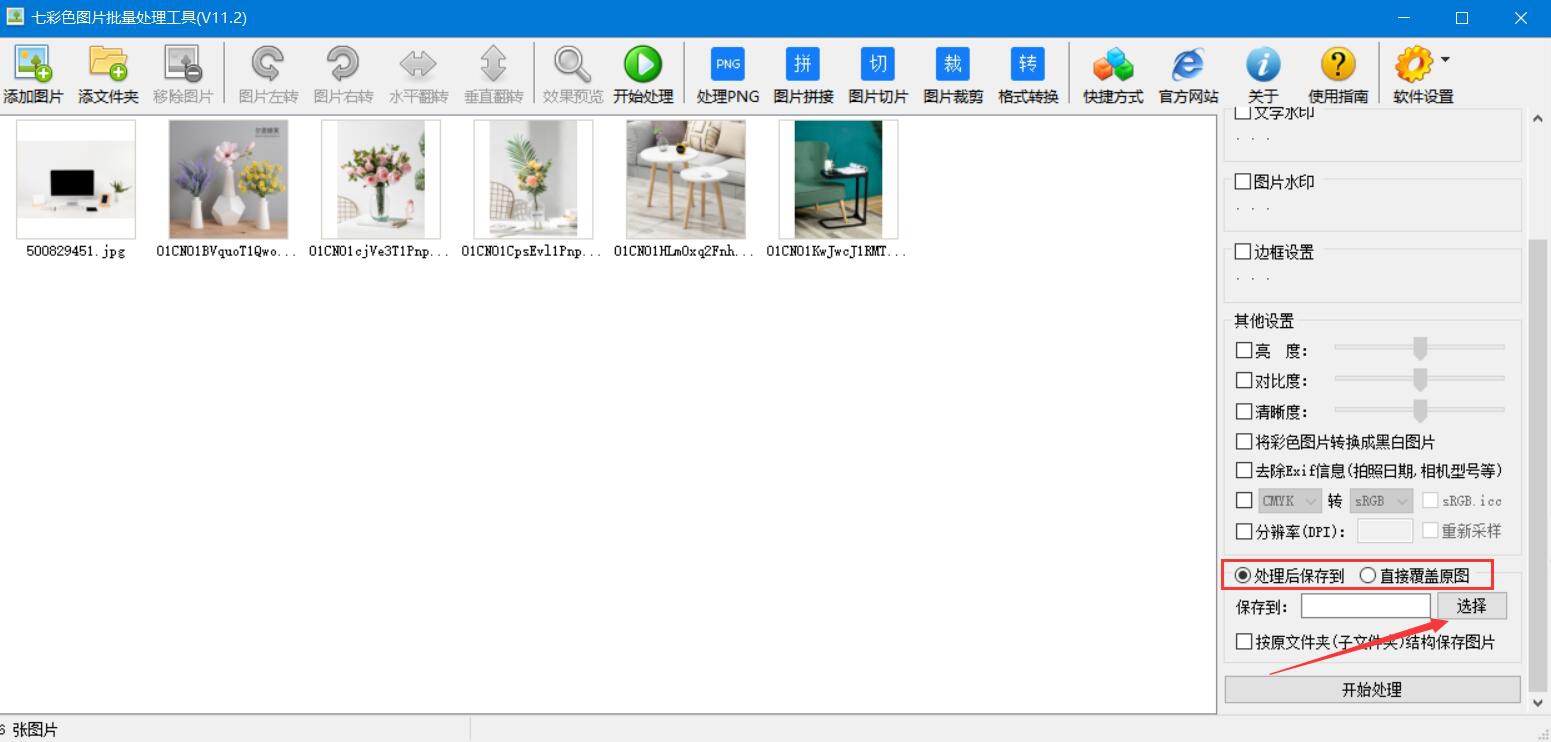
Task: Click the 选择 (browse) button
Action: click(1471, 606)
